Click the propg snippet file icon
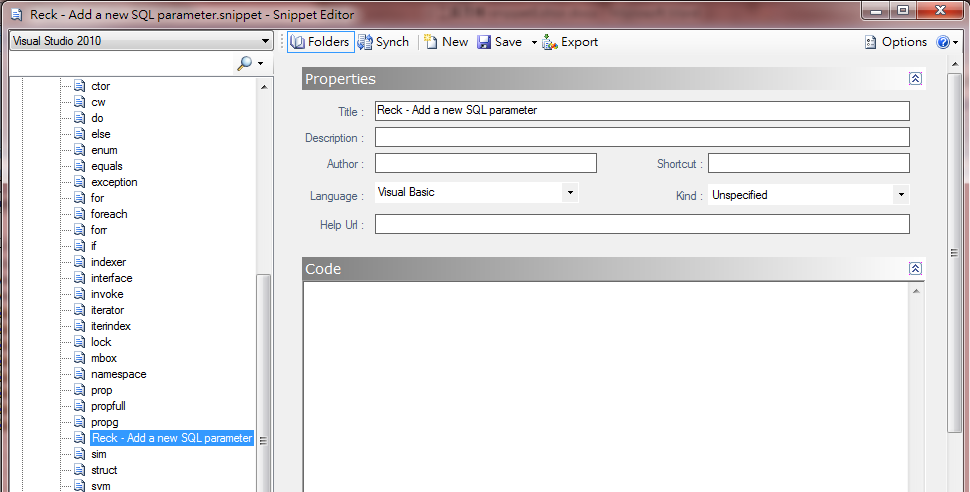970x492 pixels. 80,422
